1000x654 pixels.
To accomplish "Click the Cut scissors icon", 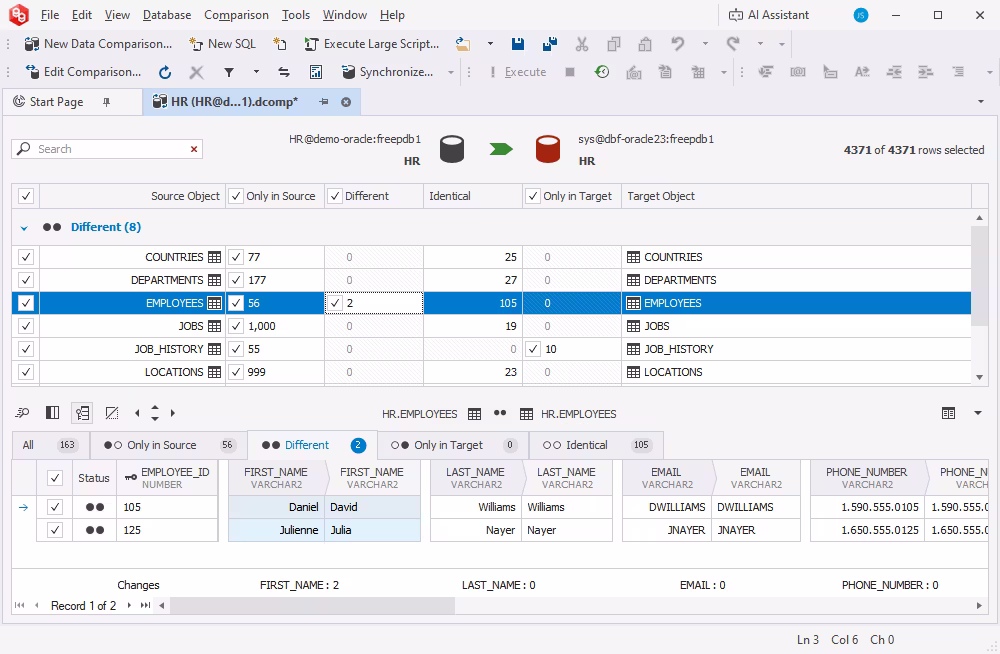I will (x=582, y=44).
